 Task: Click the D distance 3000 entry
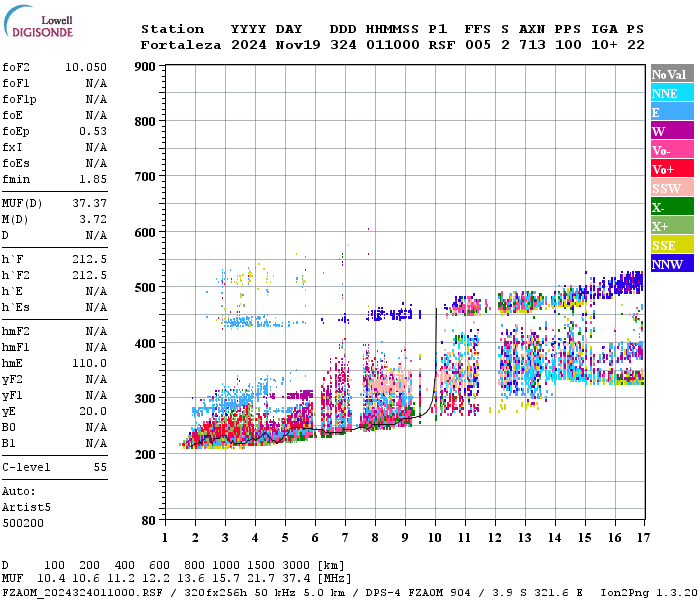296,566
